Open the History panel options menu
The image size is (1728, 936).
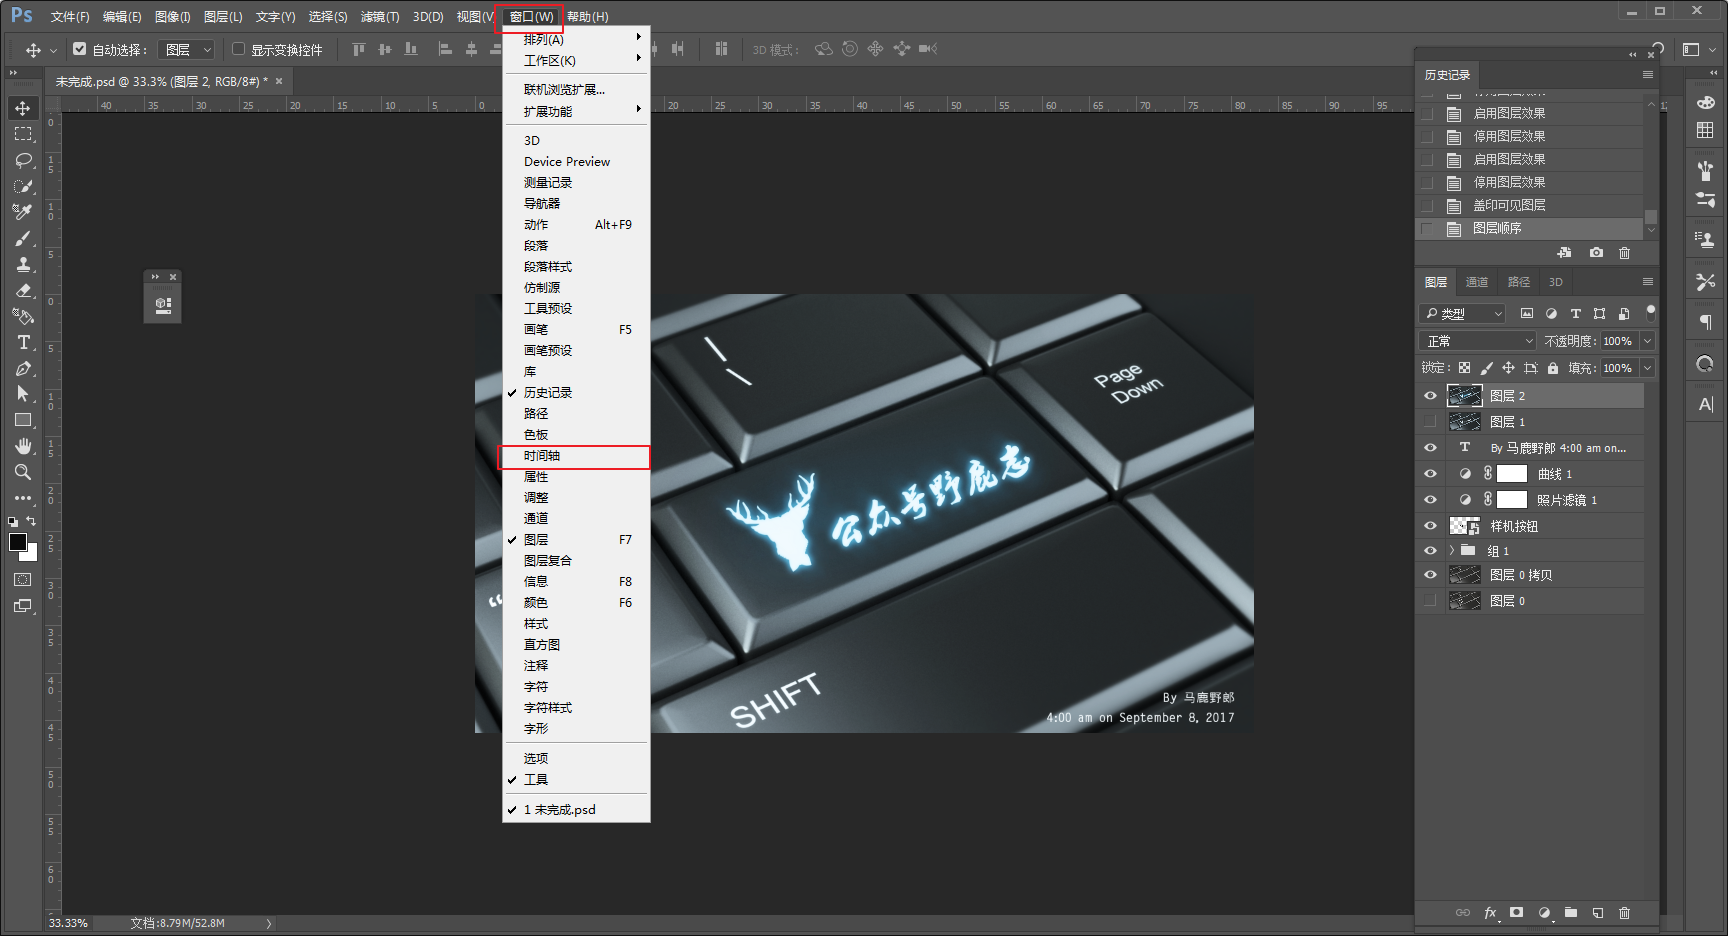click(1647, 75)
